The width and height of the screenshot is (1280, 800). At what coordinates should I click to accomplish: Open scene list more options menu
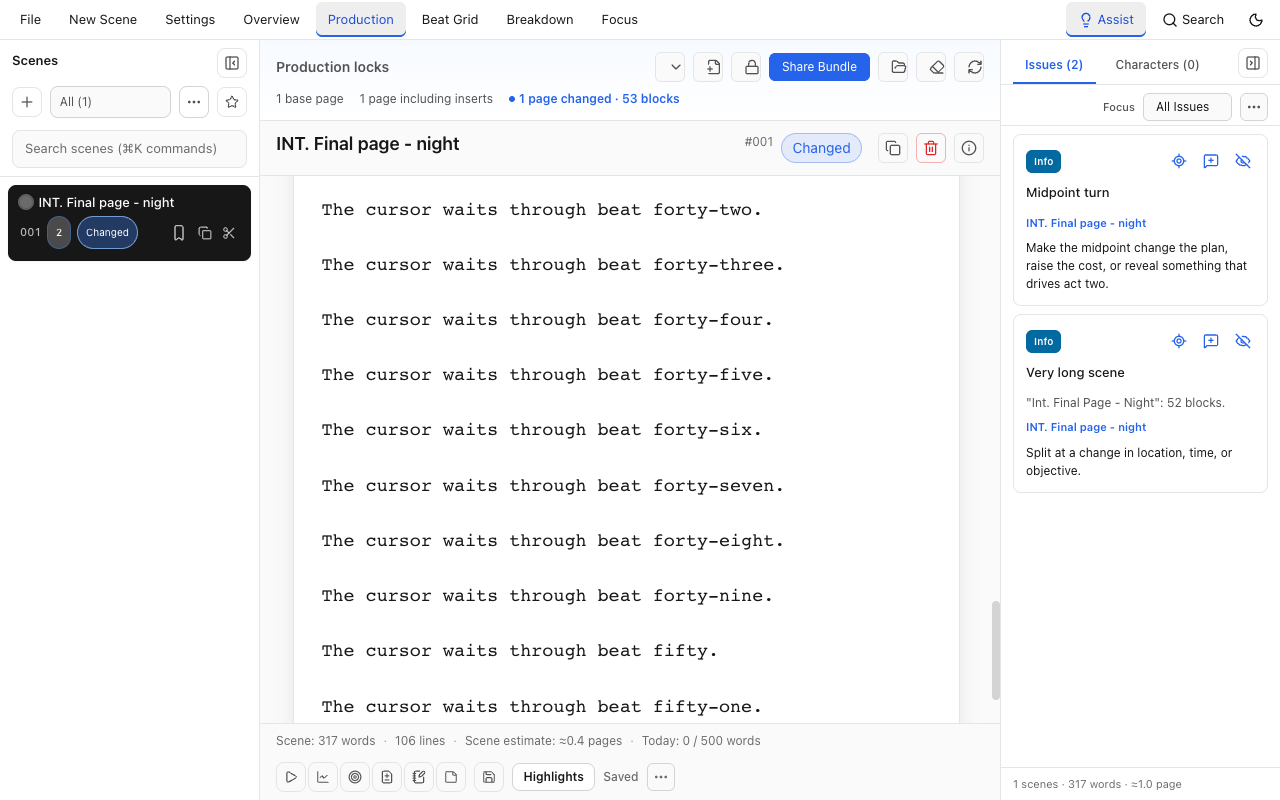(x=194, y=102)
